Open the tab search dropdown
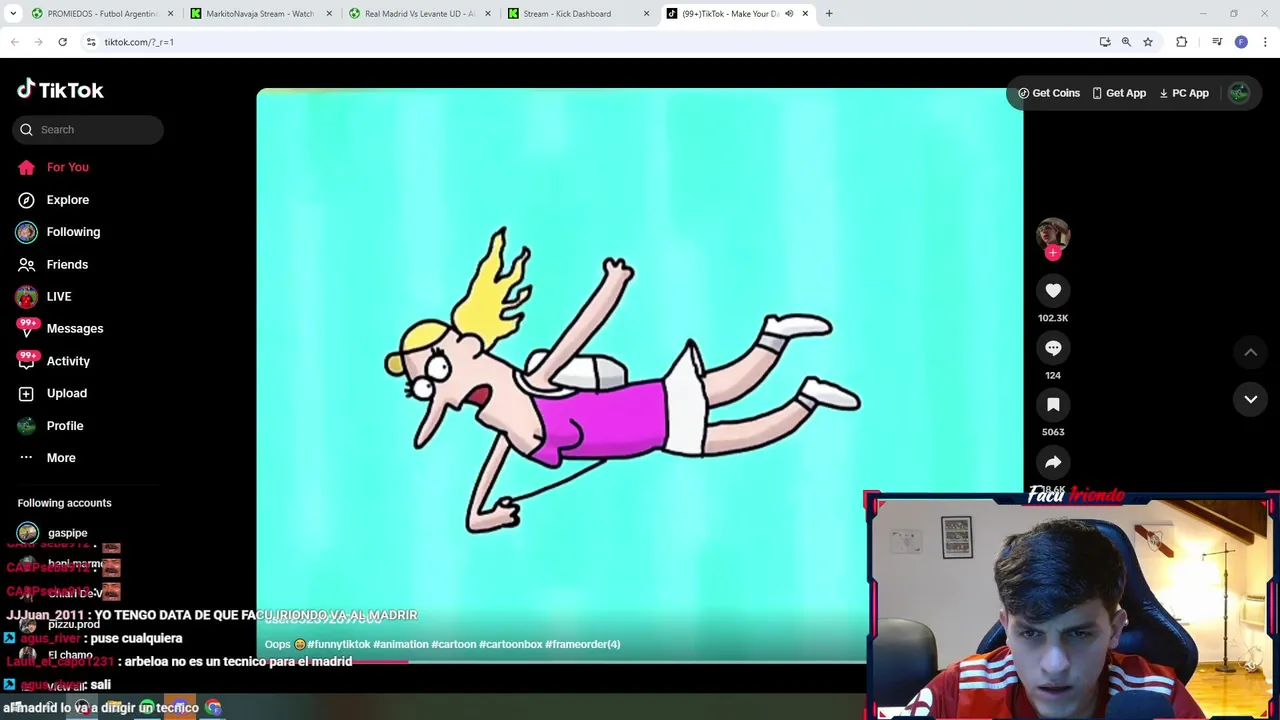This screenshot has height=720, width=1280. point(13,14)
